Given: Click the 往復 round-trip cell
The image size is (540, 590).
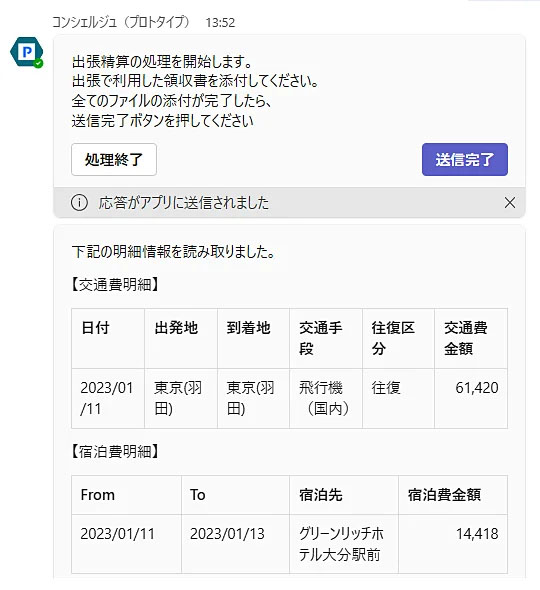Looking at the screenshot, I should (399, 398).
